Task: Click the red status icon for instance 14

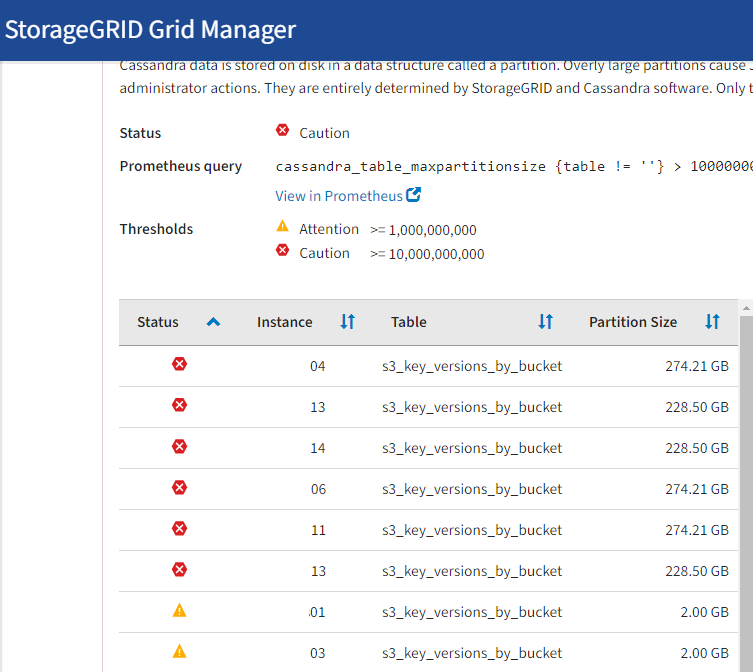Action: tap(180, 447)
